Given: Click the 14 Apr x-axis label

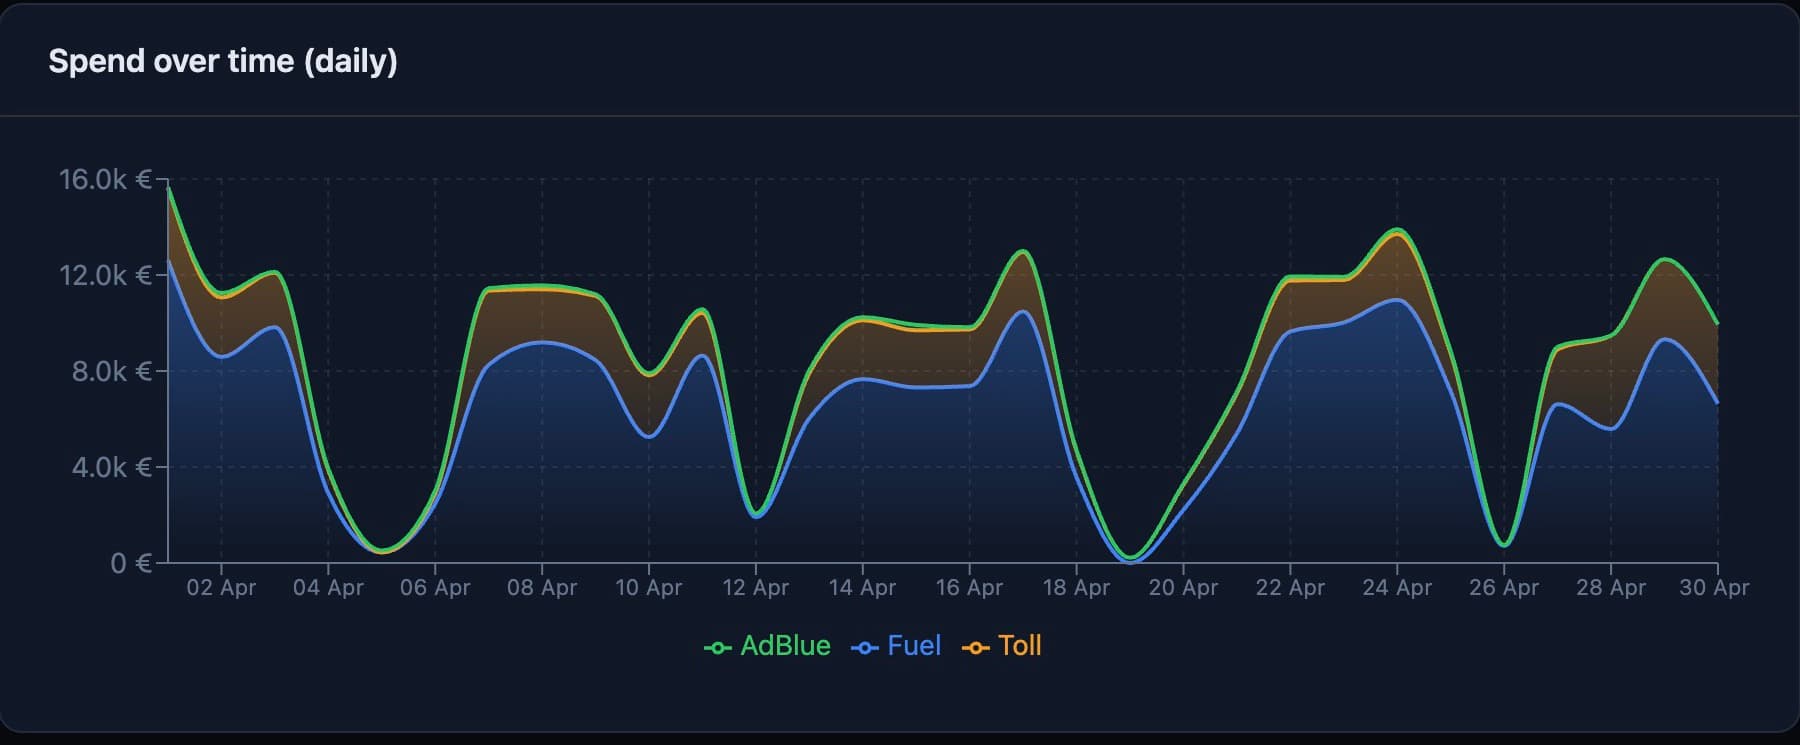Looking at the screenshot, I should (862, 588).
